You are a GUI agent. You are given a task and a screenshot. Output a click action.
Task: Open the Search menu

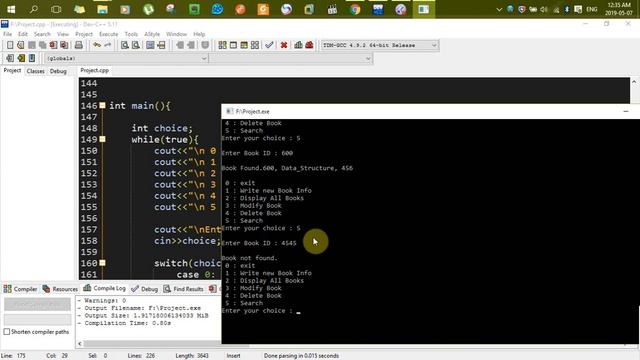42,34
